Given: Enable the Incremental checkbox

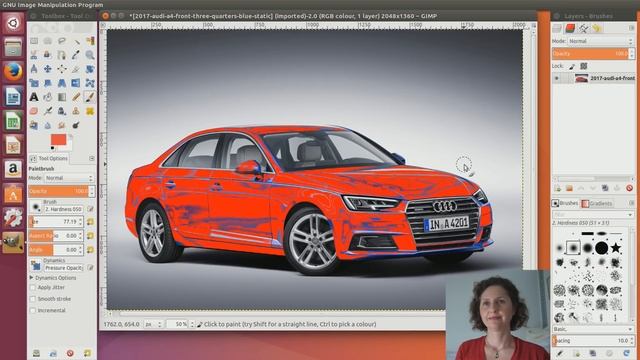Looking at the screenshot, I should click(33, 310).
